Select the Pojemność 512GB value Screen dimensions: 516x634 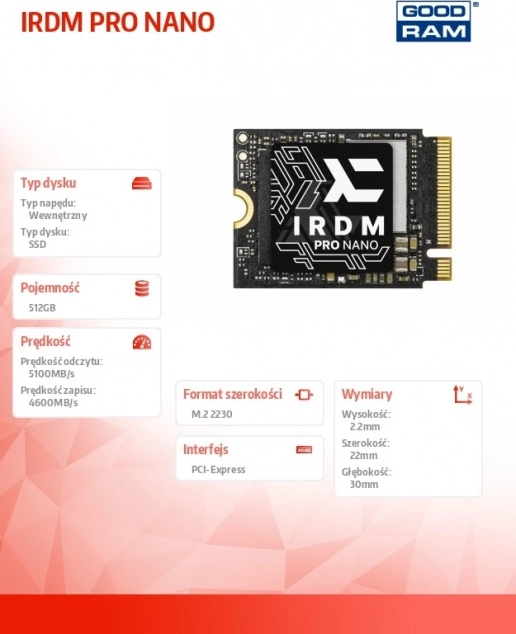[42, 308]
